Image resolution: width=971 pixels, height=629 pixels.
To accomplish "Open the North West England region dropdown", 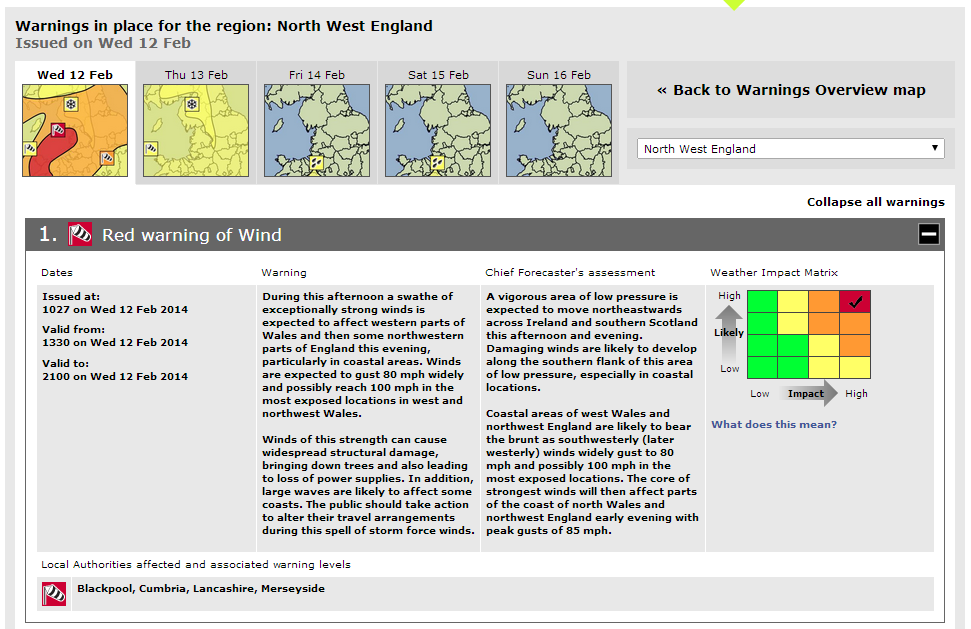I will (x=790, y=149).
